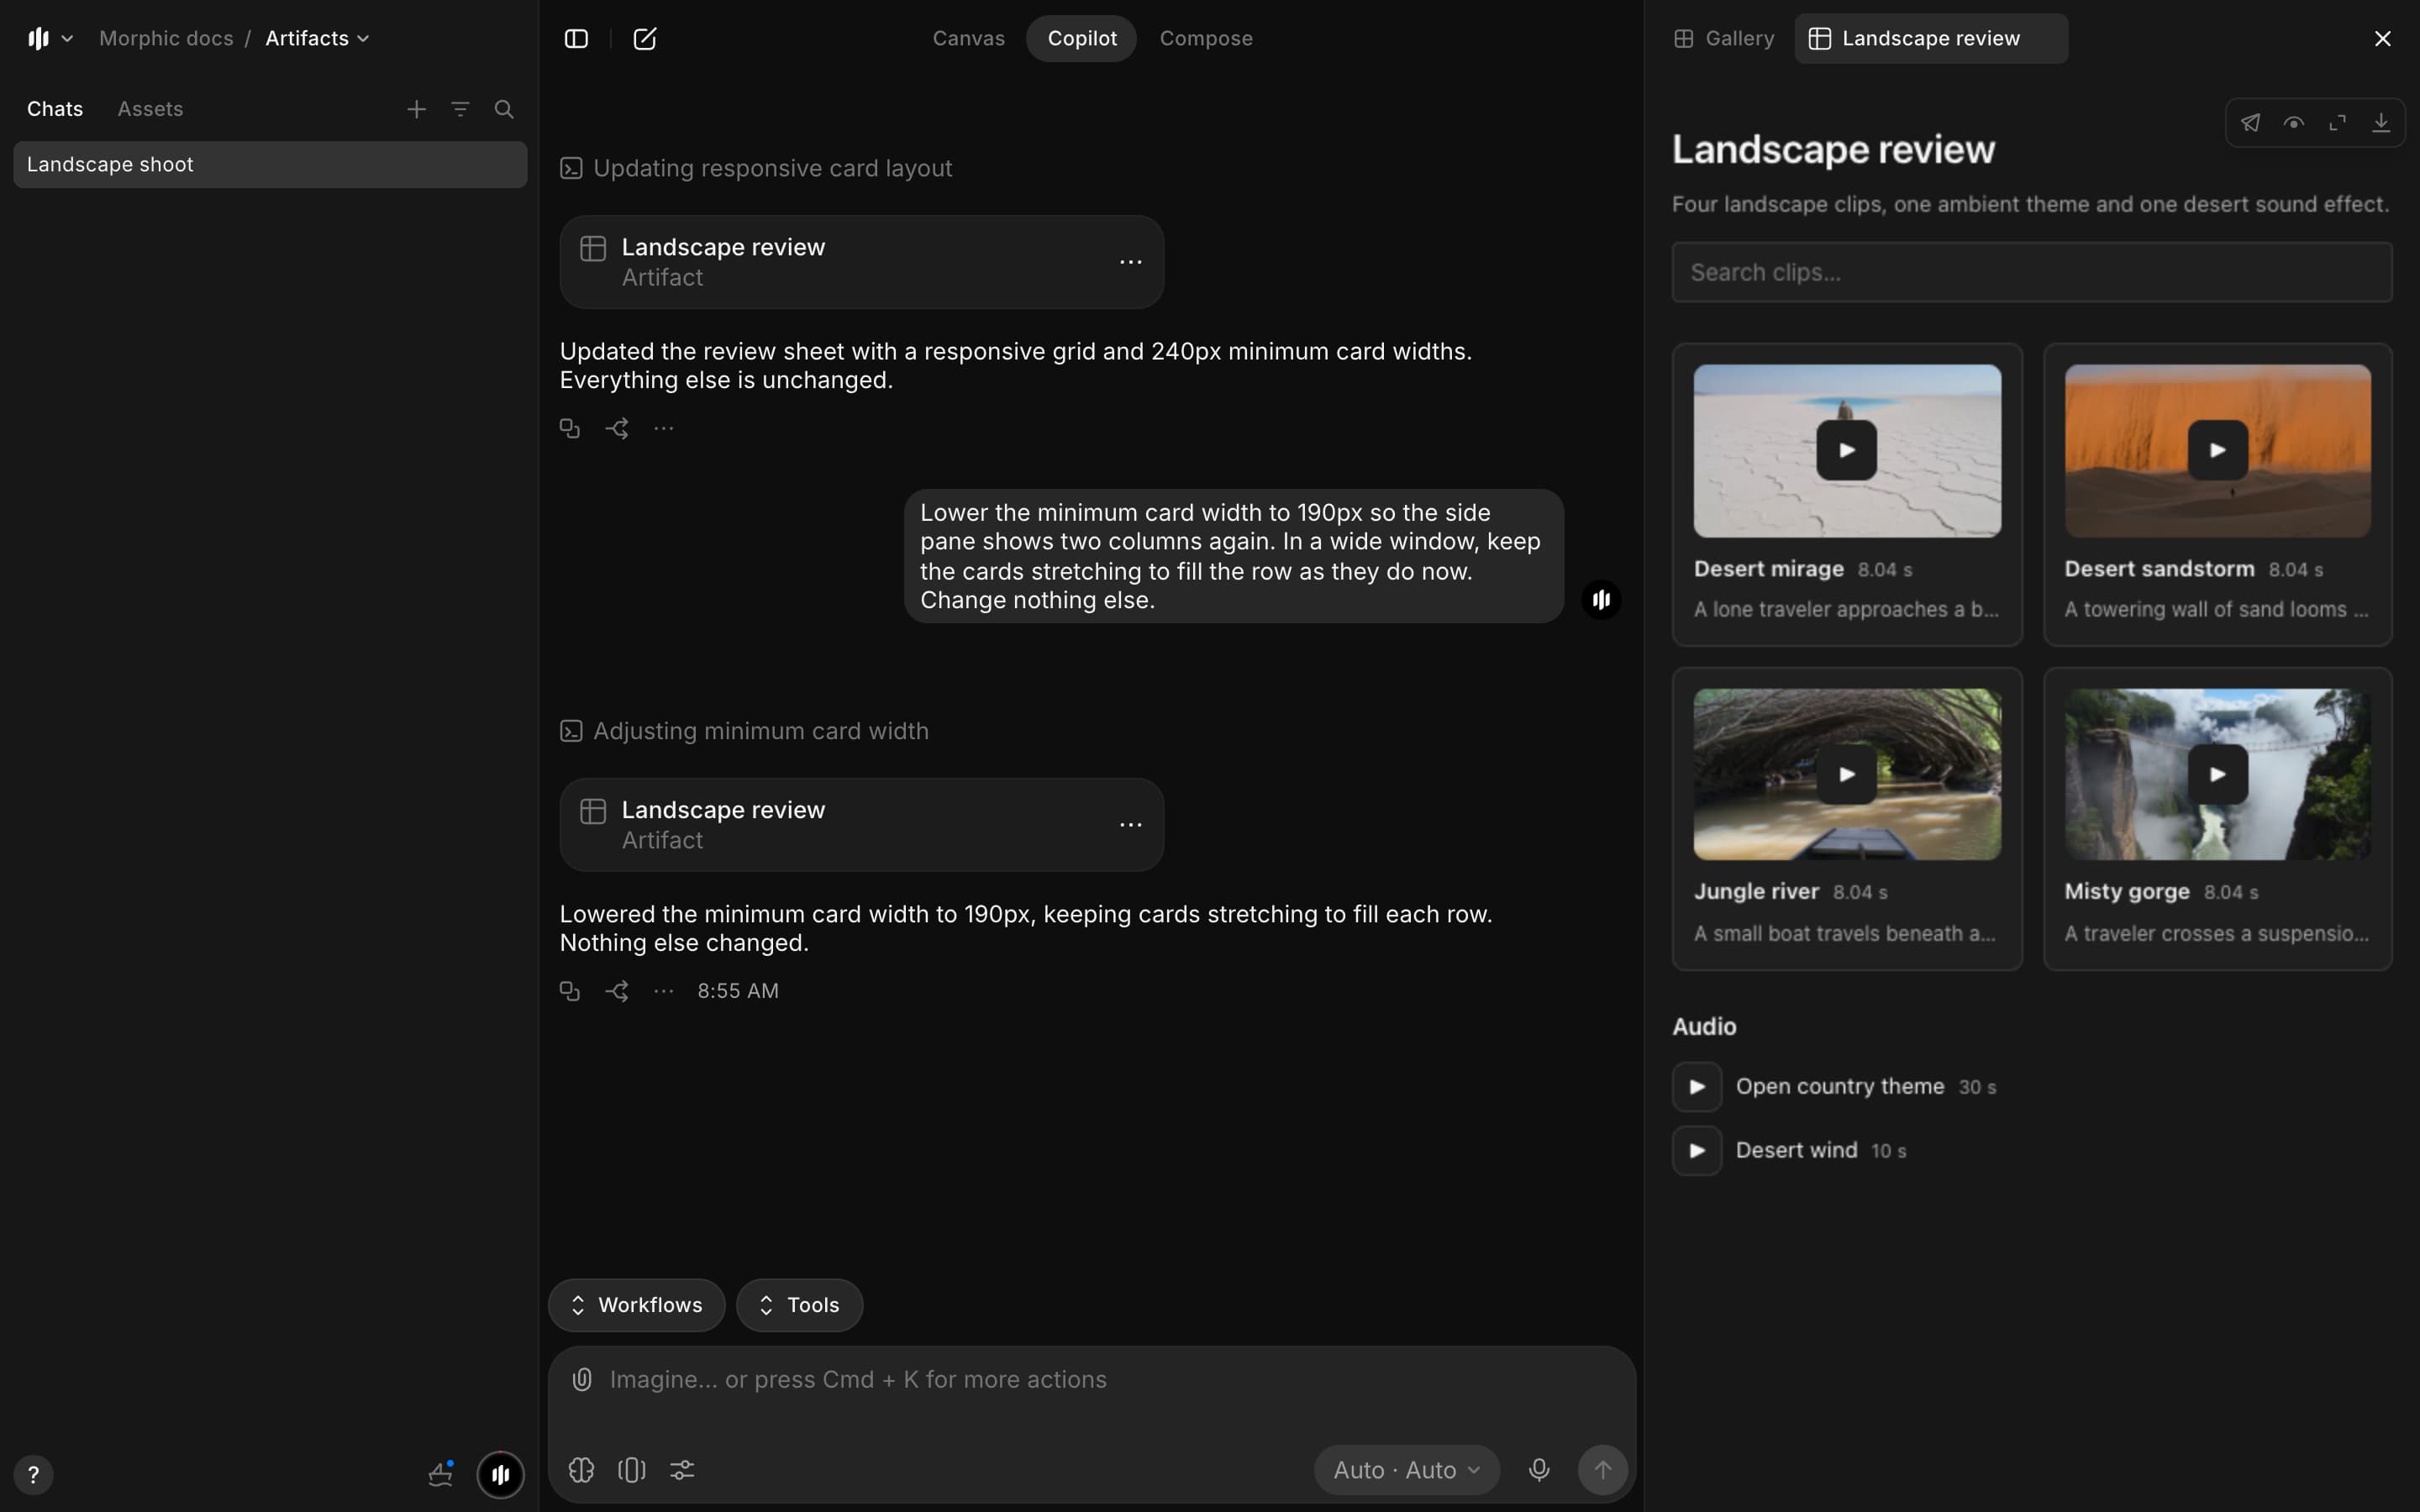2420x1512 pixels.
Task: Close the artifact side panel
Action: click(x=2382, y=38)
